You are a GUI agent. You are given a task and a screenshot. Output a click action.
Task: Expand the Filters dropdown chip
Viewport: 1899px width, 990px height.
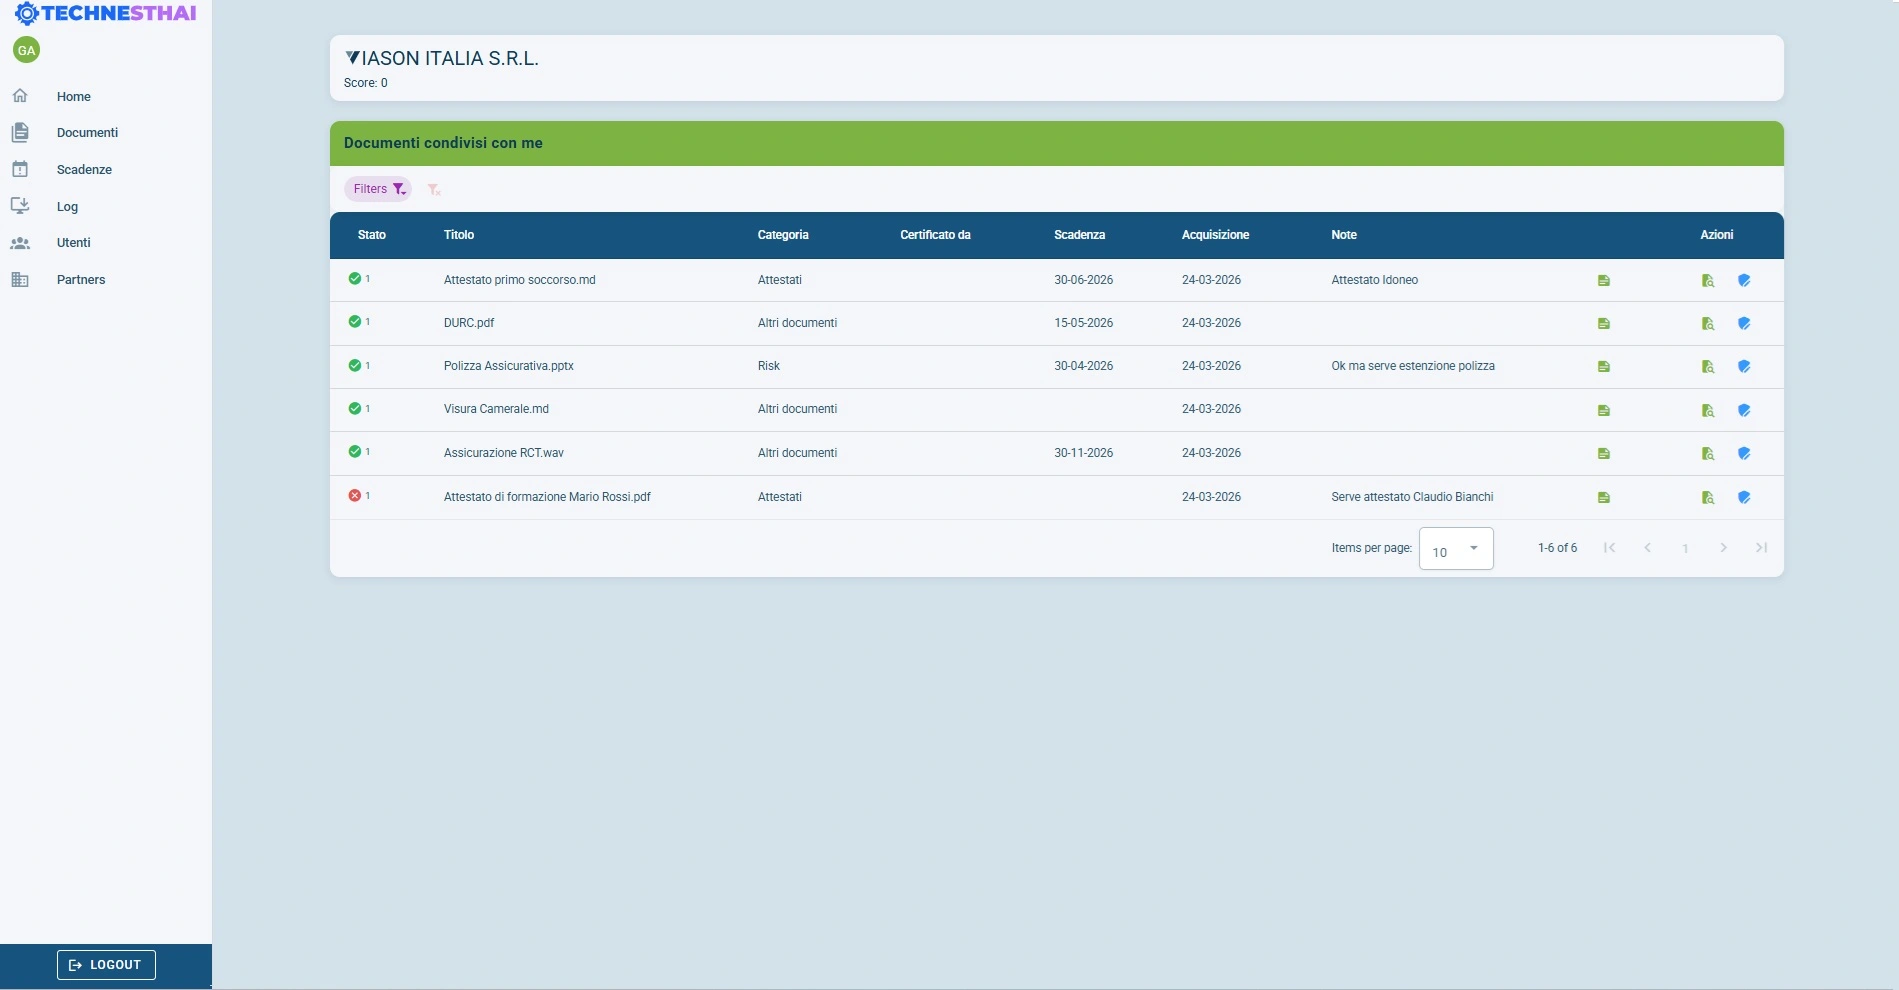click(x=378, y=189)
